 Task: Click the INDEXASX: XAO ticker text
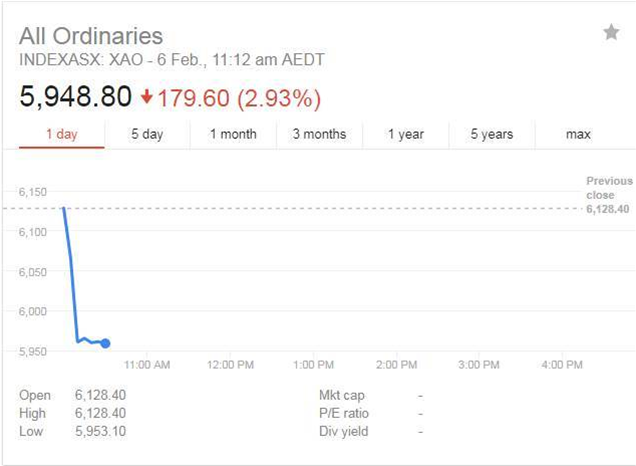pyautogui.click(x=81, y=60)
